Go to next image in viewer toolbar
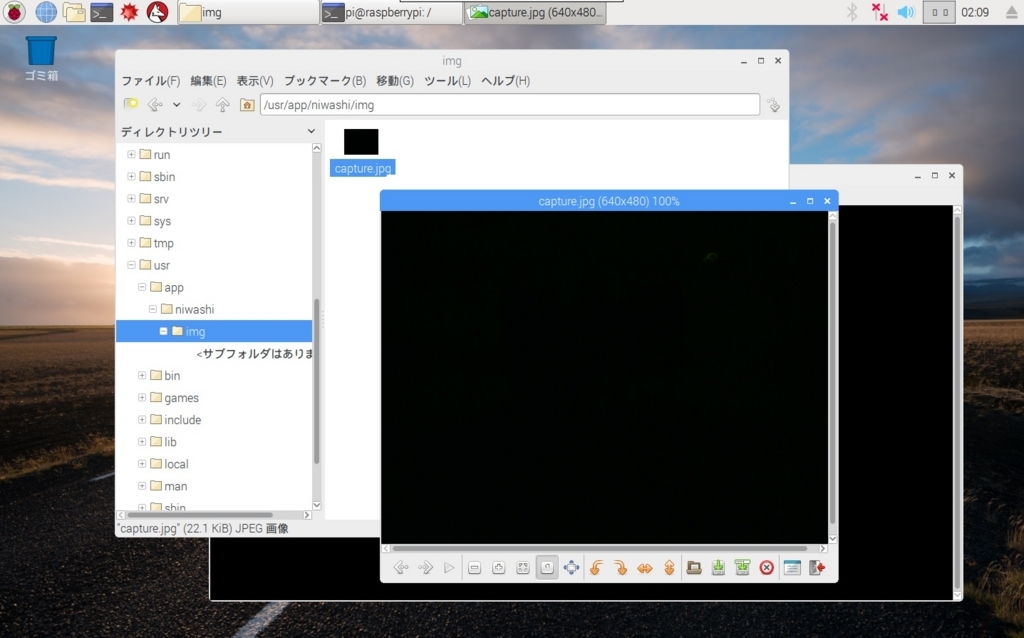Image resolution: width=1024 pixels, height=638 pixels. click(x=425, y=567)
